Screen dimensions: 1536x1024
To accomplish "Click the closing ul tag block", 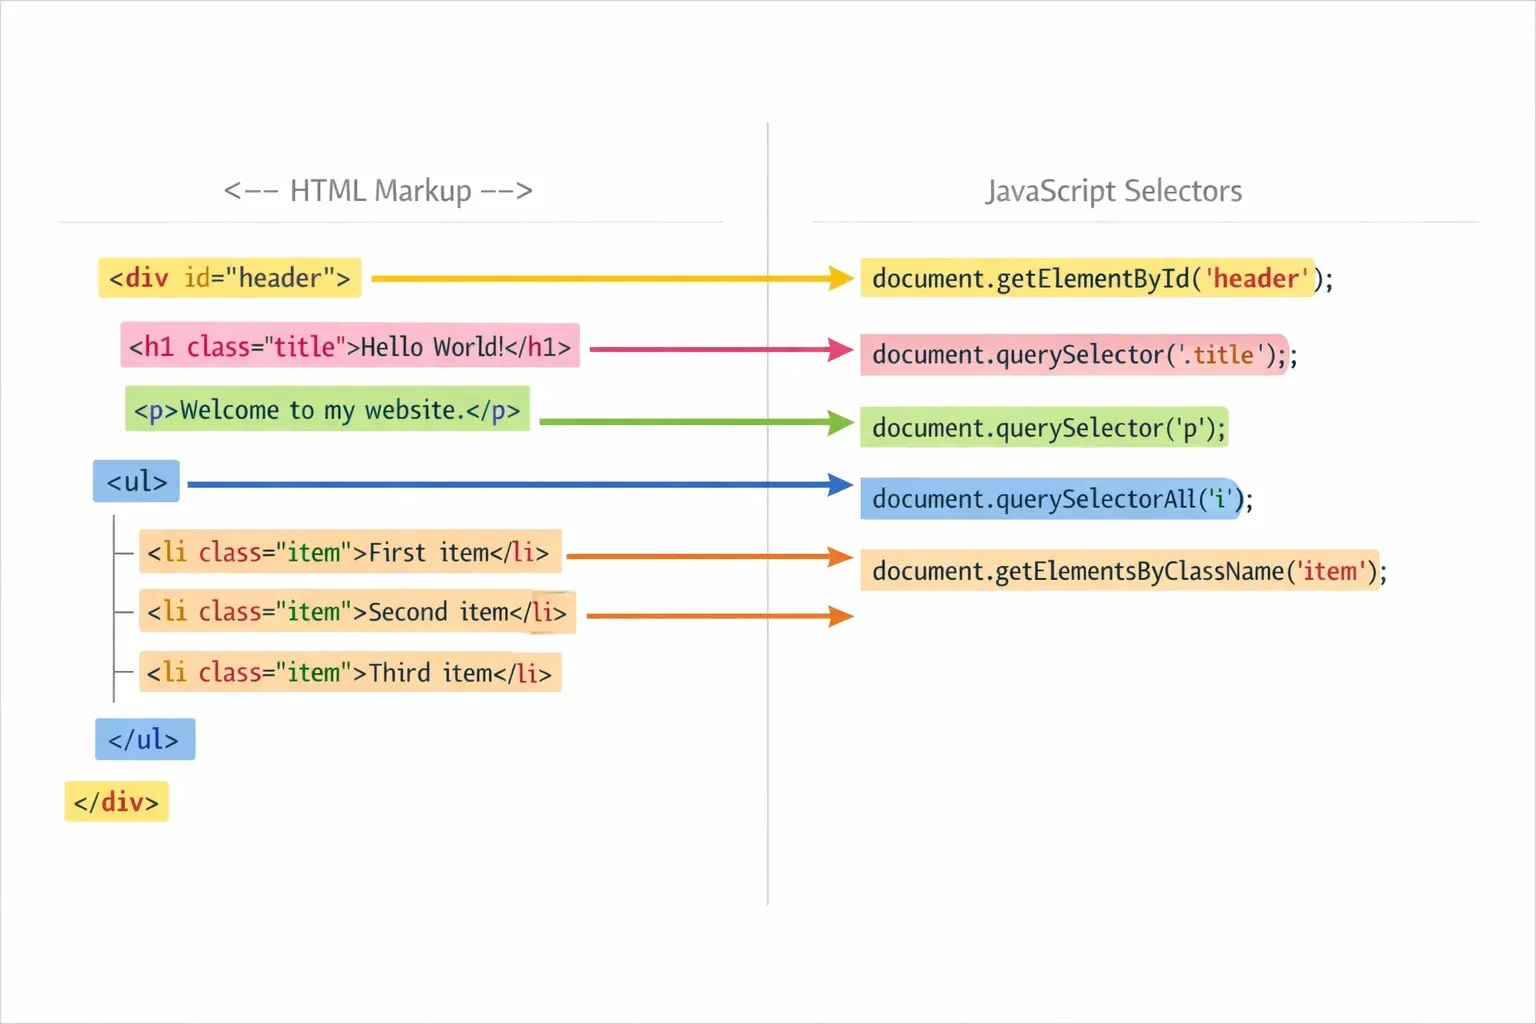I will tap(145, 740).
